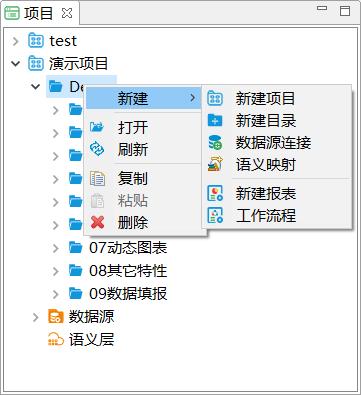Expand the test project node
361x395 pixels.
pos(15,41)
